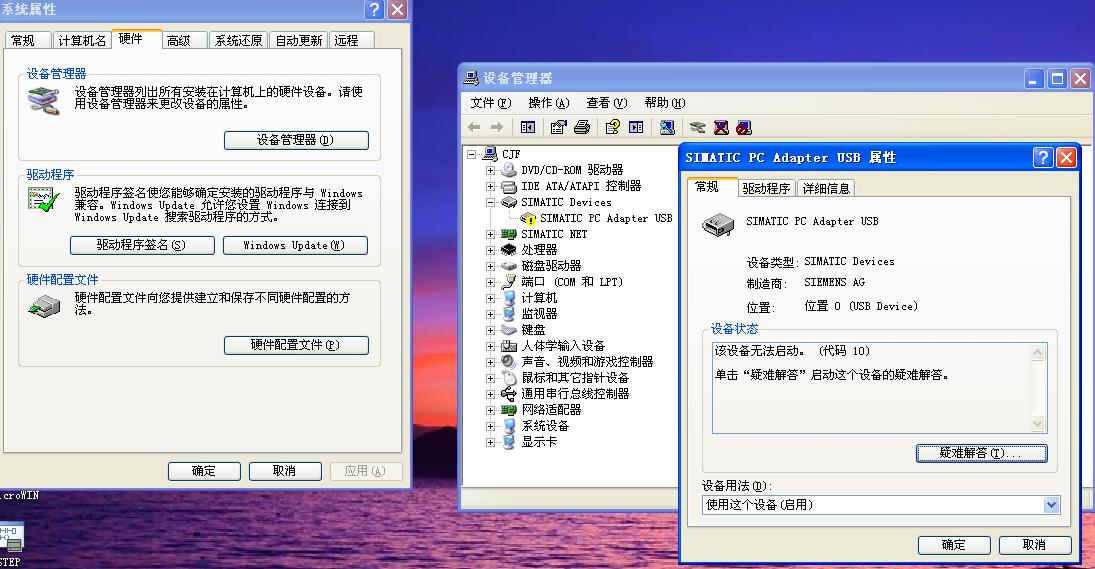
Task: Open the device usage dropdown
Action: [1051, 505]
